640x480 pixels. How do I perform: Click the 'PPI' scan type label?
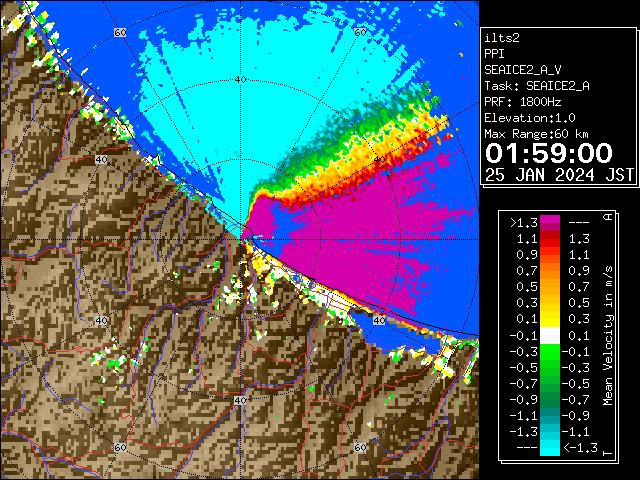494,54
